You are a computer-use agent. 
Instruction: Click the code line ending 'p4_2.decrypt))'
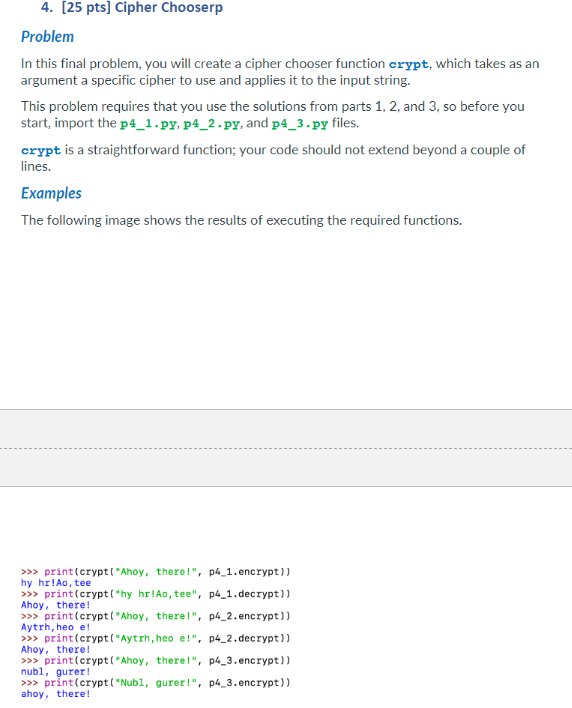tap(156, 638)
